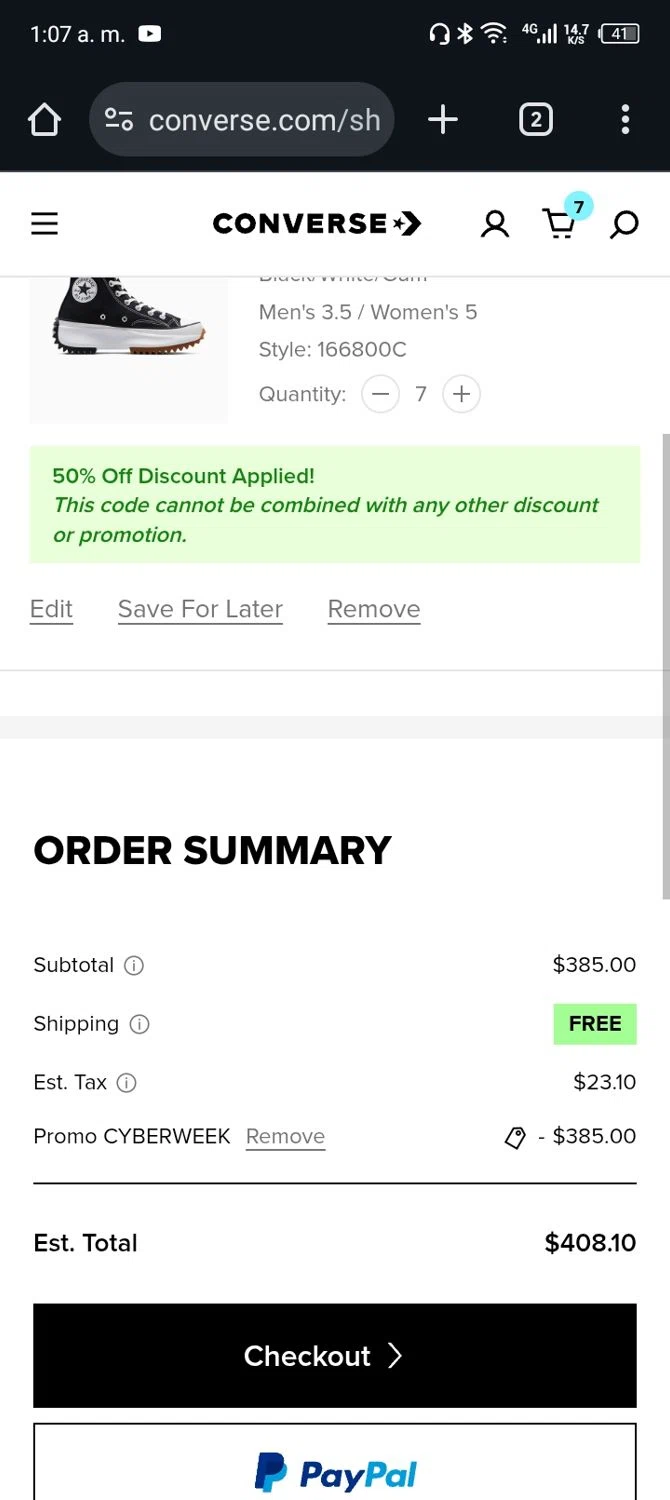Open the browser three-dot menu

coord(625,121)
